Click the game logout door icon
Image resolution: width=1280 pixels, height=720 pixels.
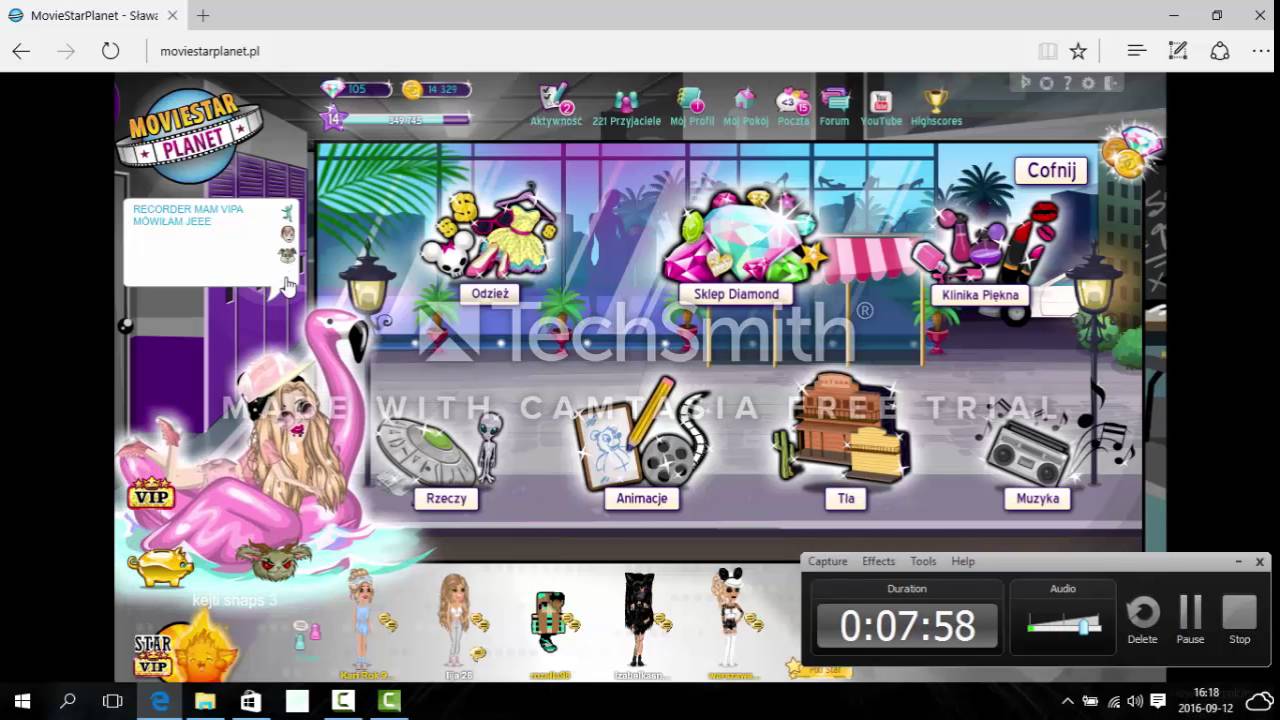[x=1112, y=83]
